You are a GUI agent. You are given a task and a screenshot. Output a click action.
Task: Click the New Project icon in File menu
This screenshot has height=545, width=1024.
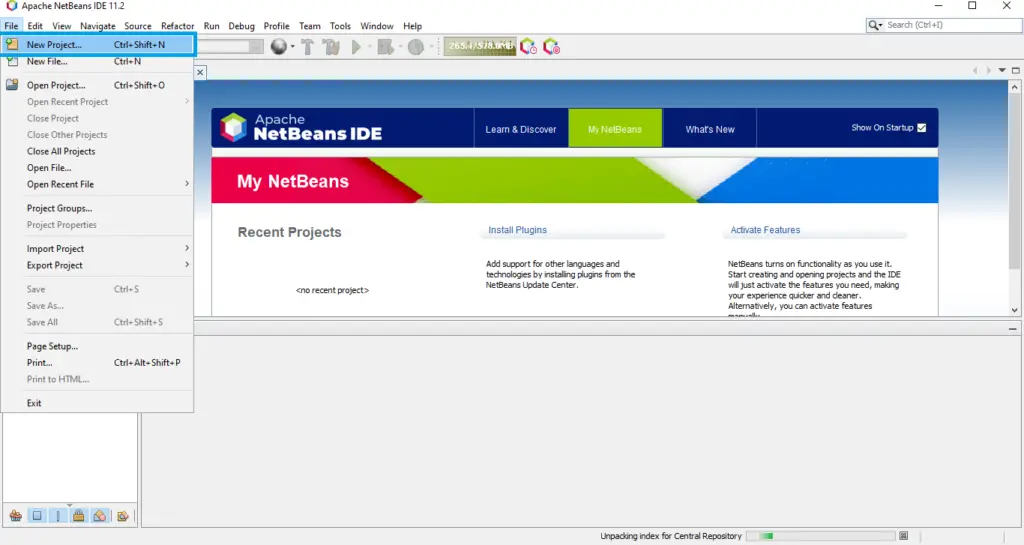tap(12, 45)
